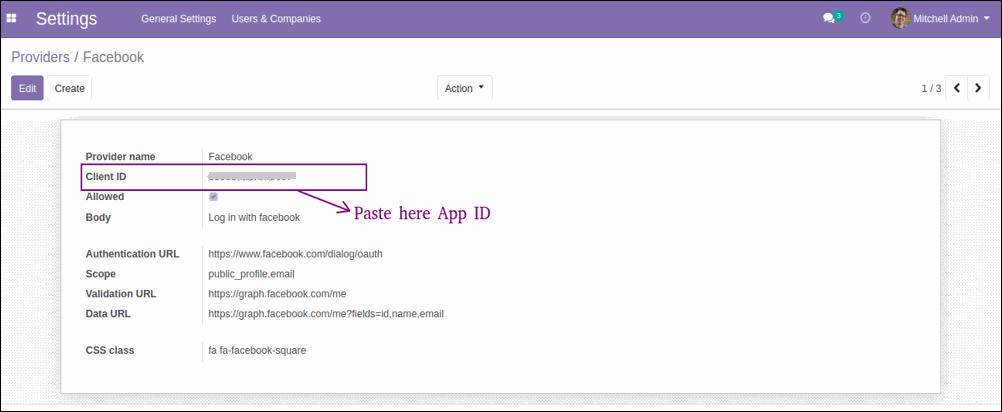Click the Scope public_profile,email value
Viewport: 1002px width, 412px height.
[251, 274]
